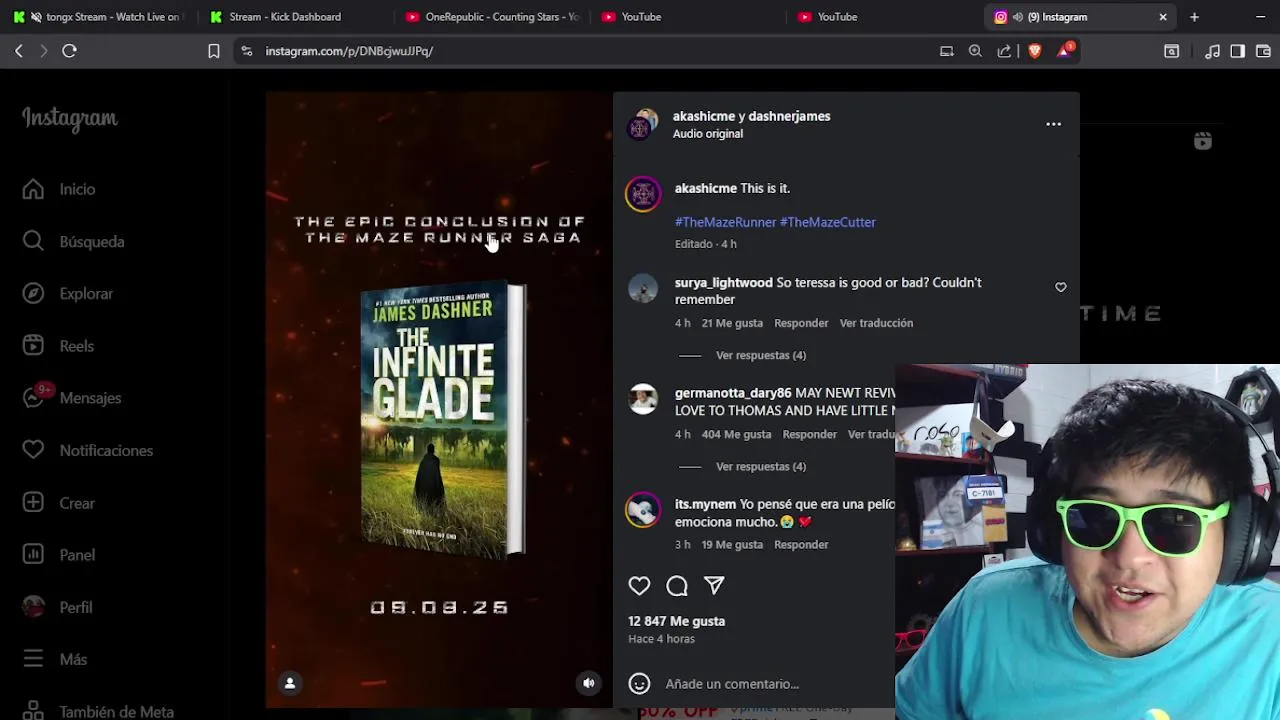Toggle the browser sidebar panel

click(x=1237, y=51)
